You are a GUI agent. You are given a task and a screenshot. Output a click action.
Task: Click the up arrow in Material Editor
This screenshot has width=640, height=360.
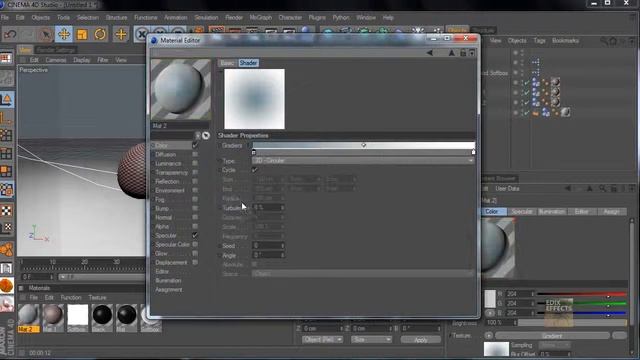(451, 53)
